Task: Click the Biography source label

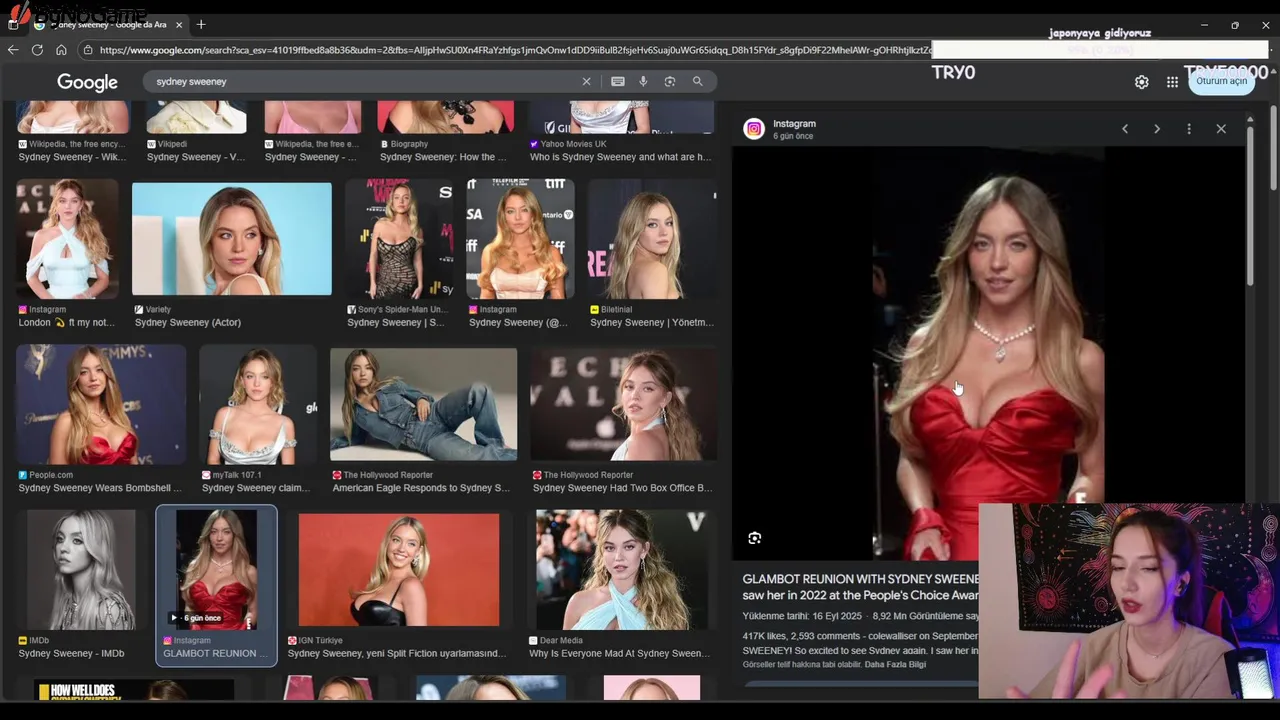Action: [409, 144]
